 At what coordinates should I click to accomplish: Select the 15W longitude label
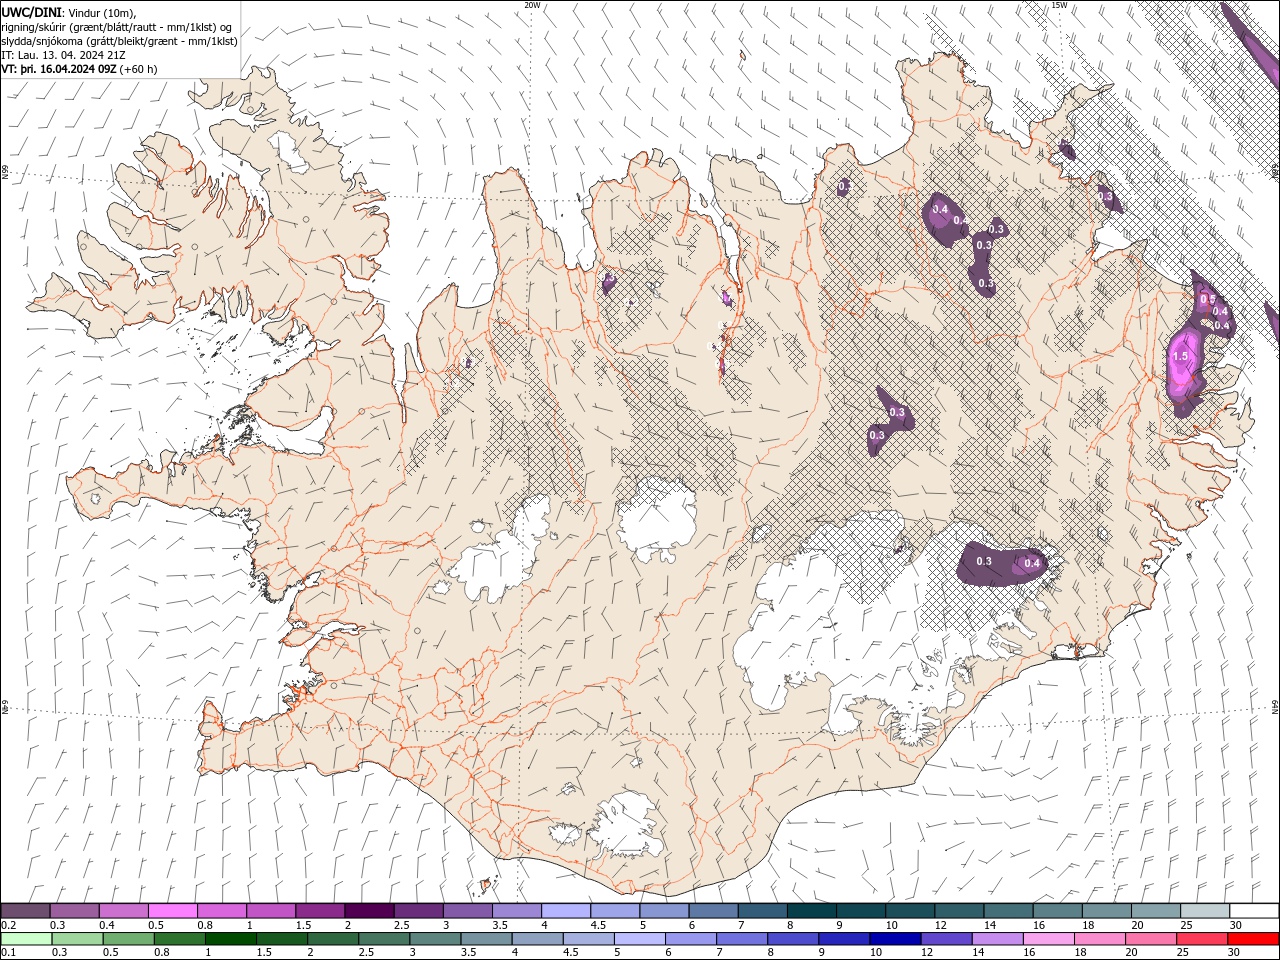click(1059, 5)
